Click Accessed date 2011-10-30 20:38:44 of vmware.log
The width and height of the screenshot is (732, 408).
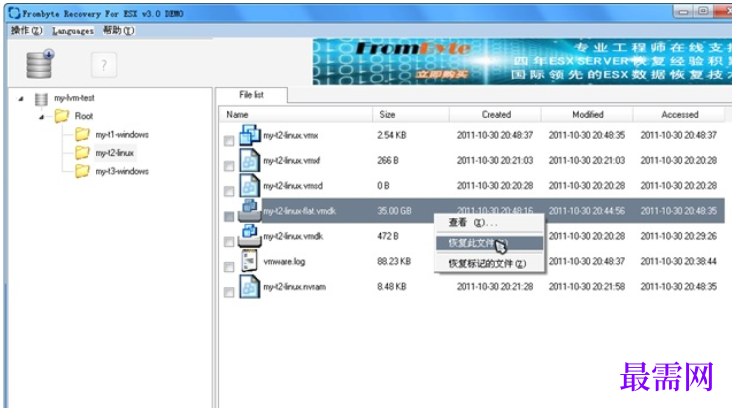tap(678, 261)
